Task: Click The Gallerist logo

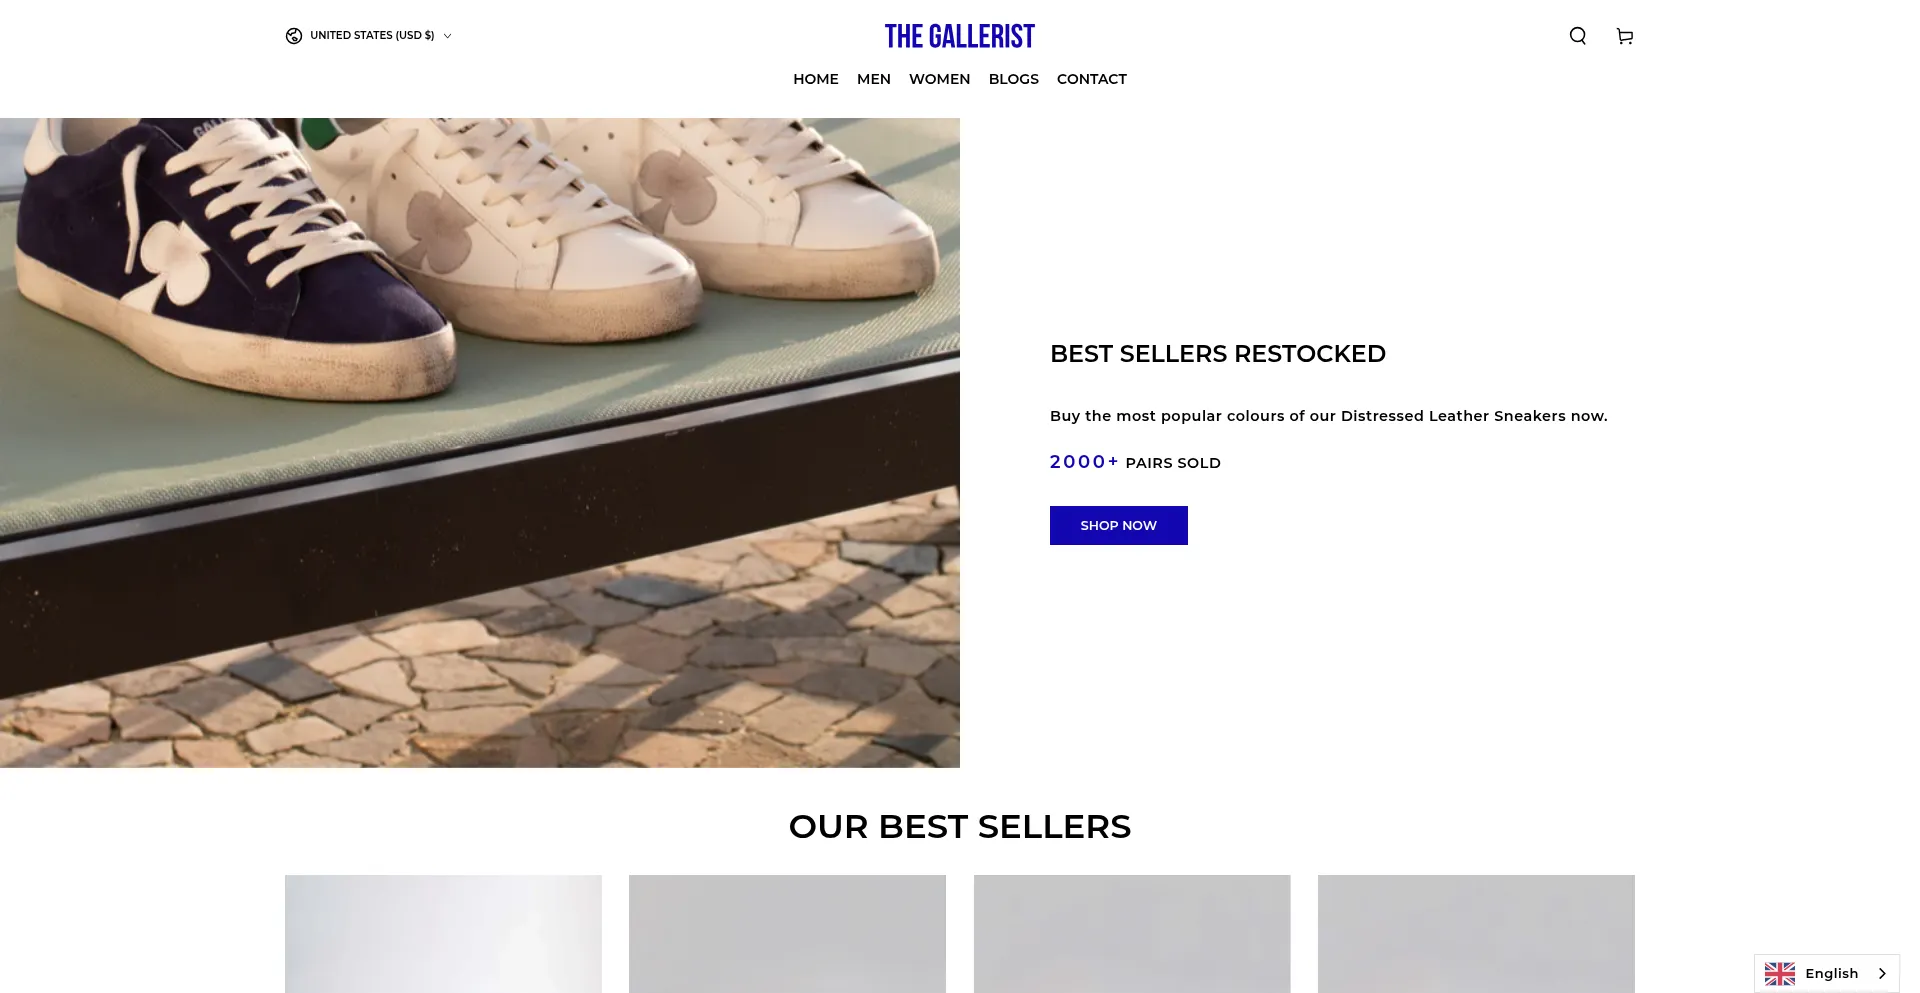Action: 960,36
